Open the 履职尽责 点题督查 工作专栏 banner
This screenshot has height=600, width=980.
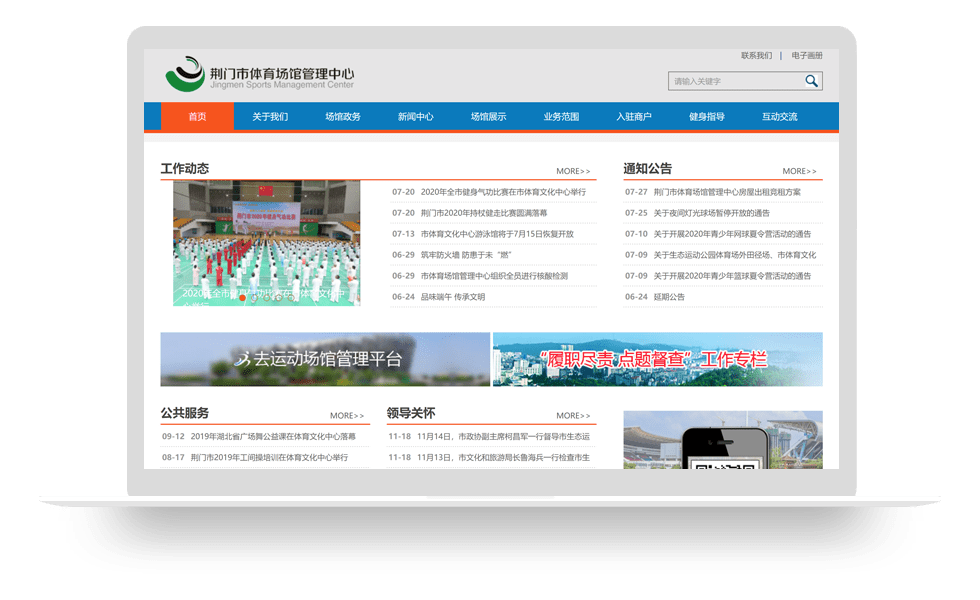[657, 359]
